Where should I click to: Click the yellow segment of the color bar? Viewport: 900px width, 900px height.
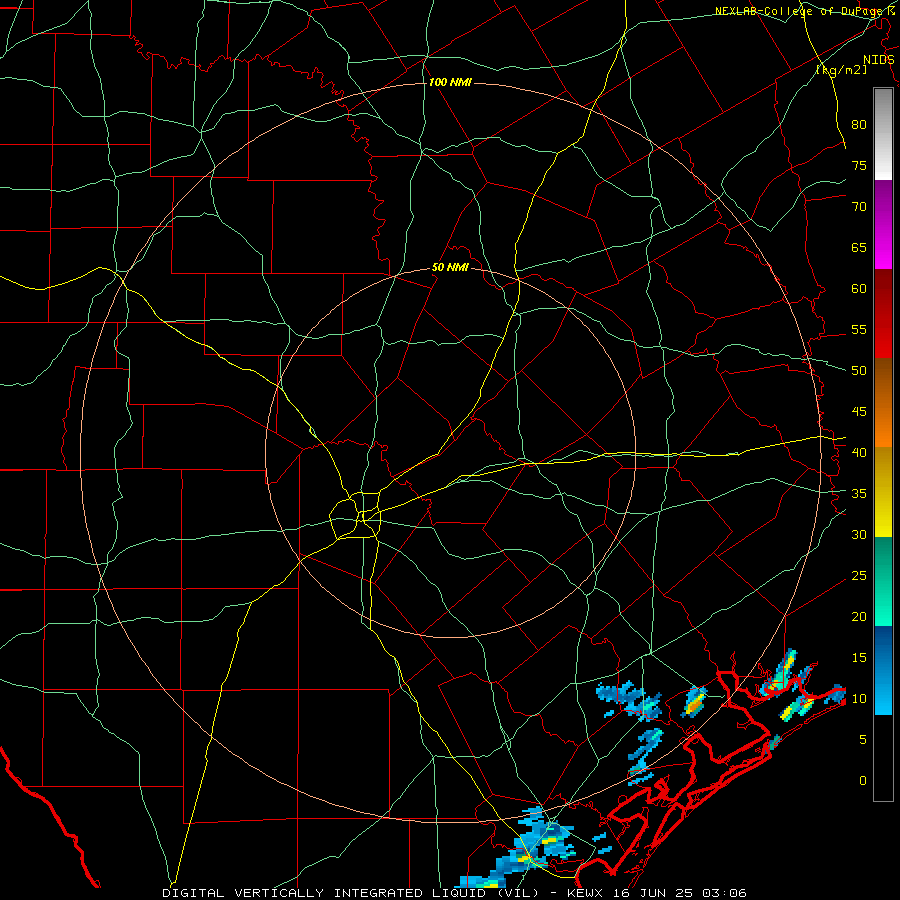click(x=883, y=492)
